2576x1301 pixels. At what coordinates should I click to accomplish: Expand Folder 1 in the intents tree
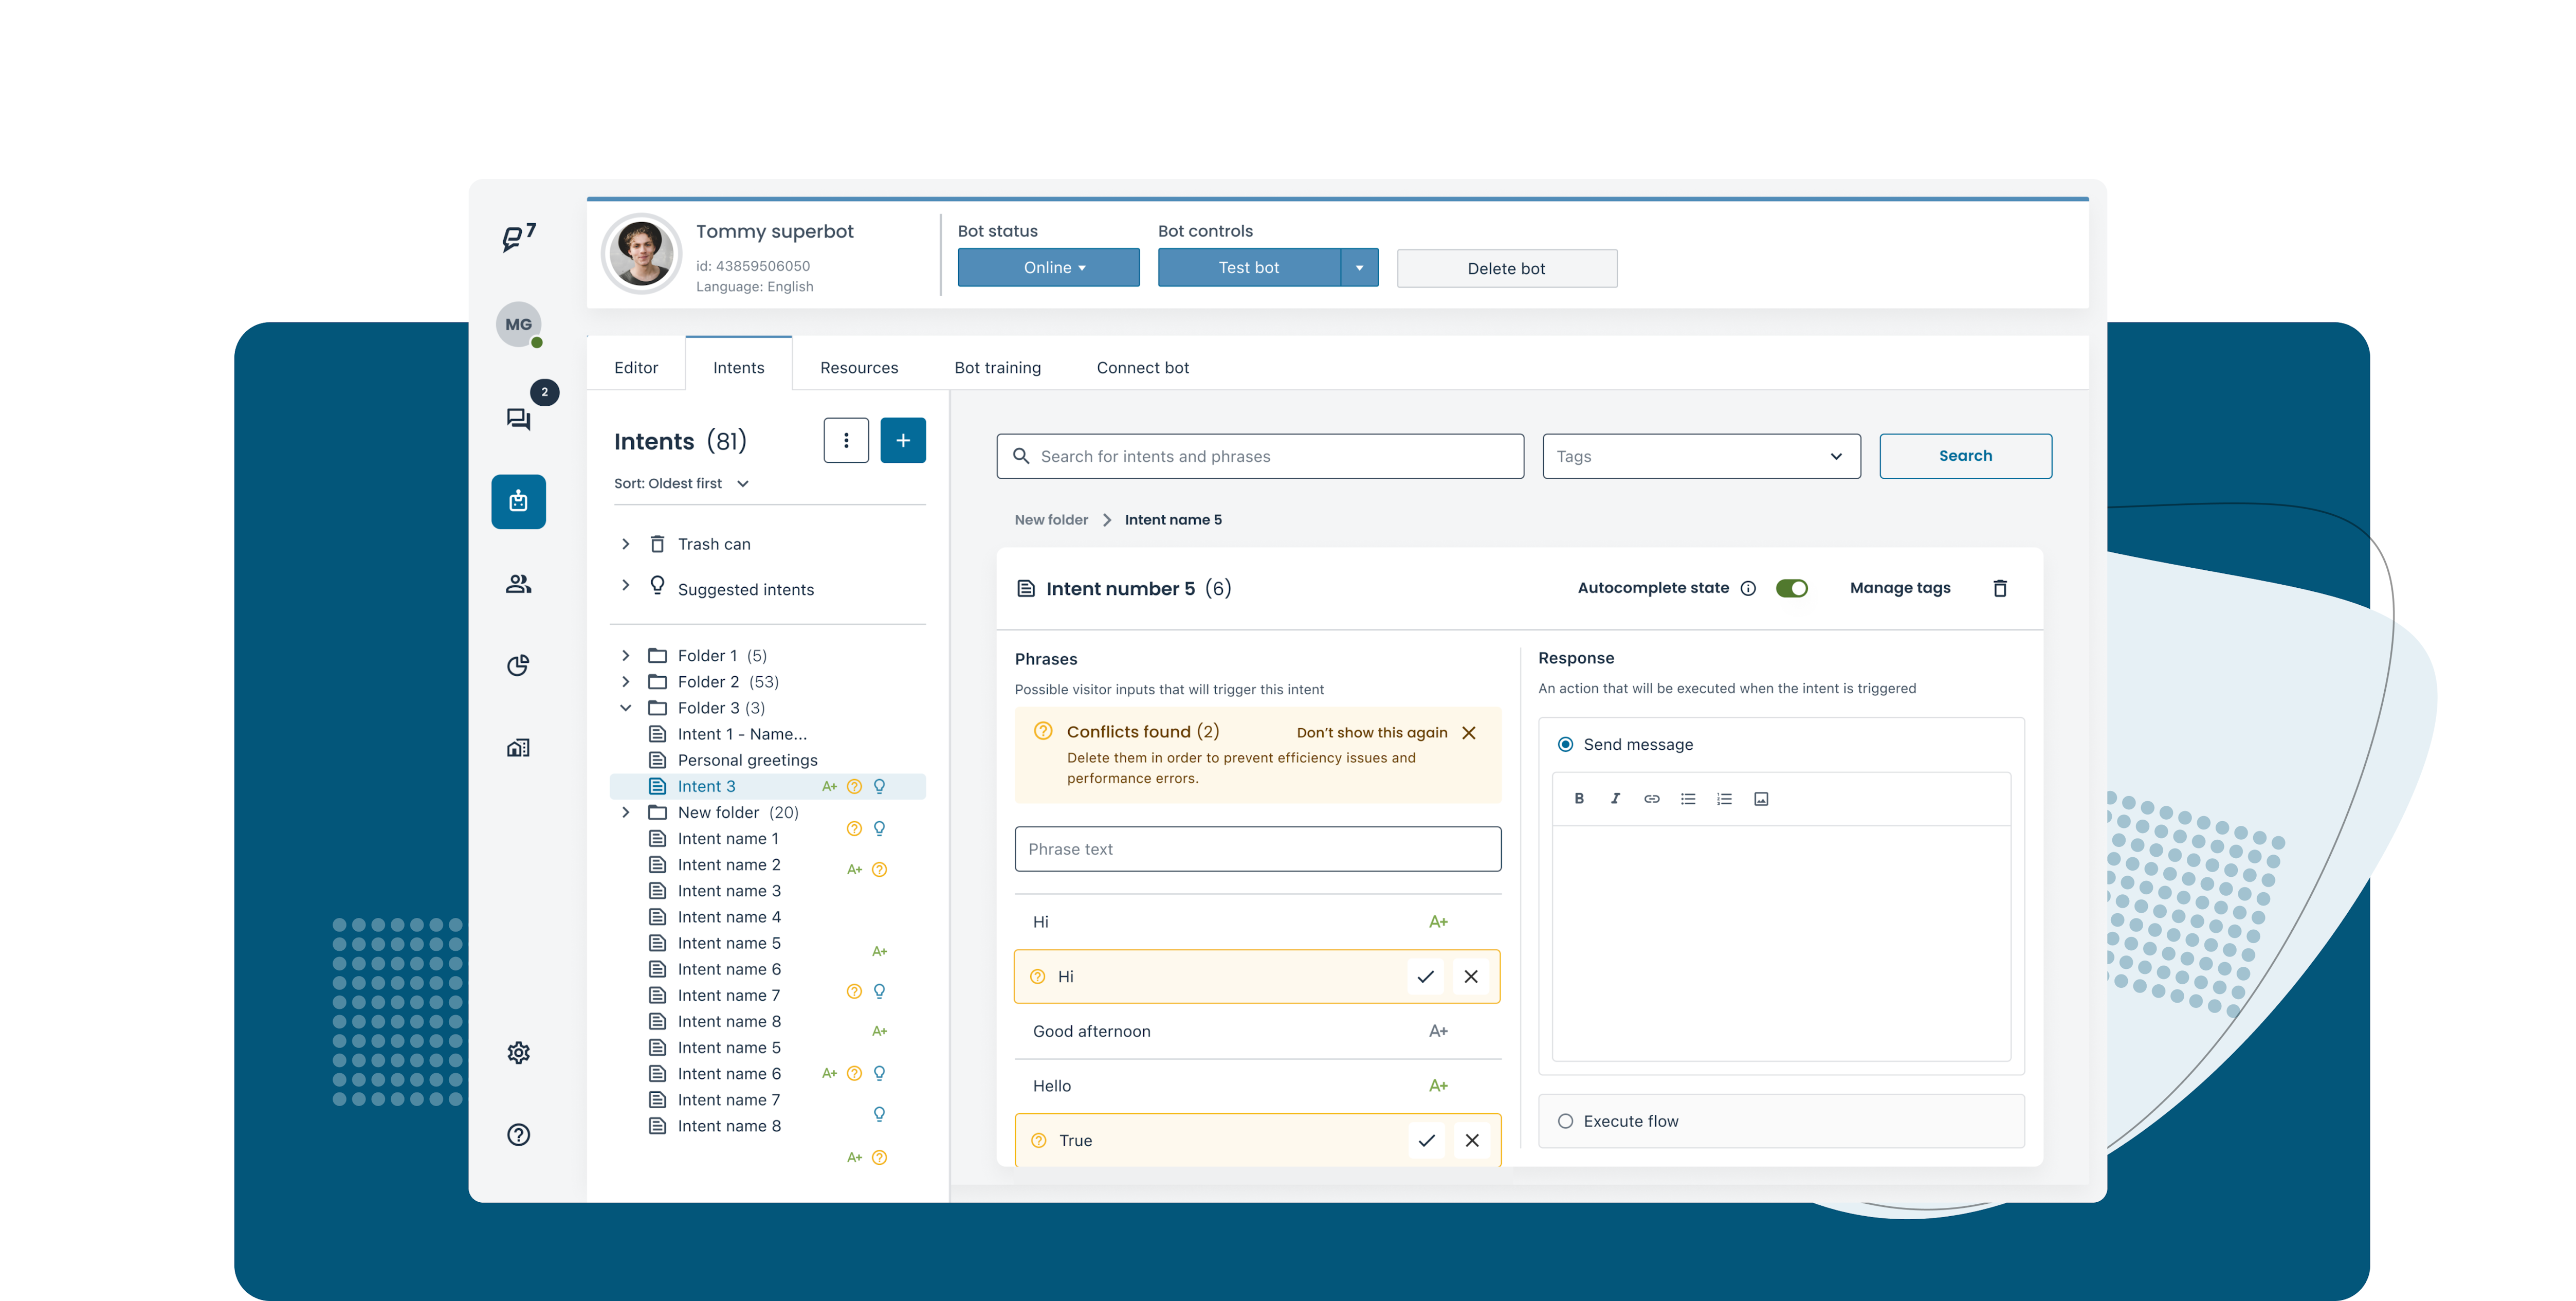(x=626, y=655)
